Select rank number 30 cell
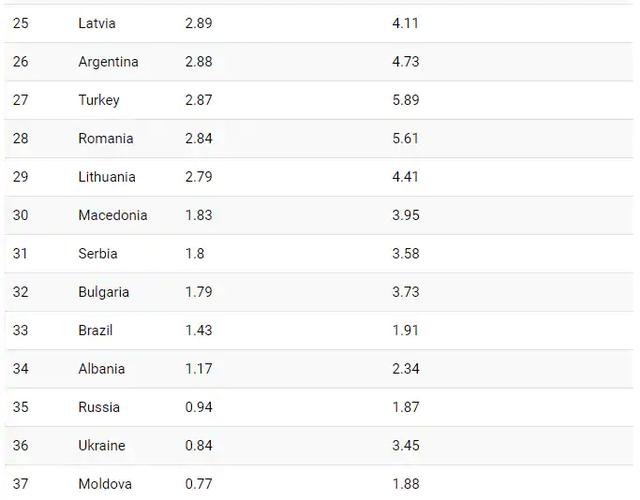 coord(21,215)
